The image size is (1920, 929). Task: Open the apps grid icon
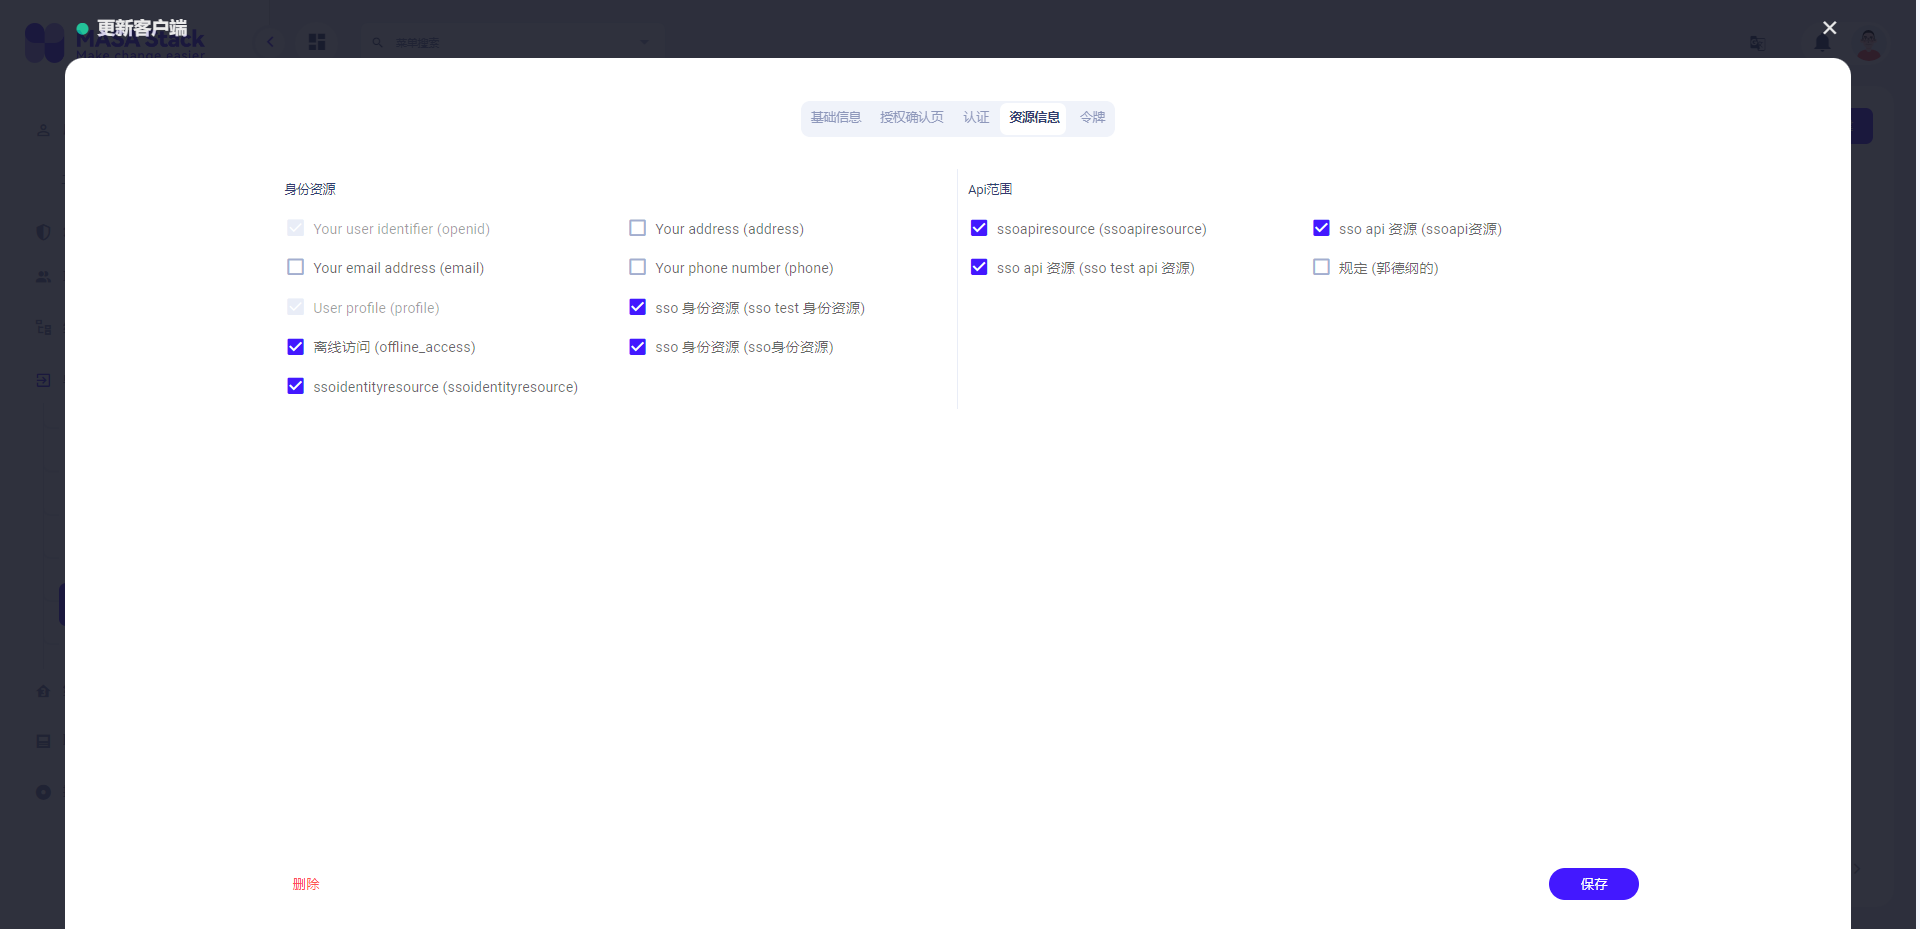(317, 42)
